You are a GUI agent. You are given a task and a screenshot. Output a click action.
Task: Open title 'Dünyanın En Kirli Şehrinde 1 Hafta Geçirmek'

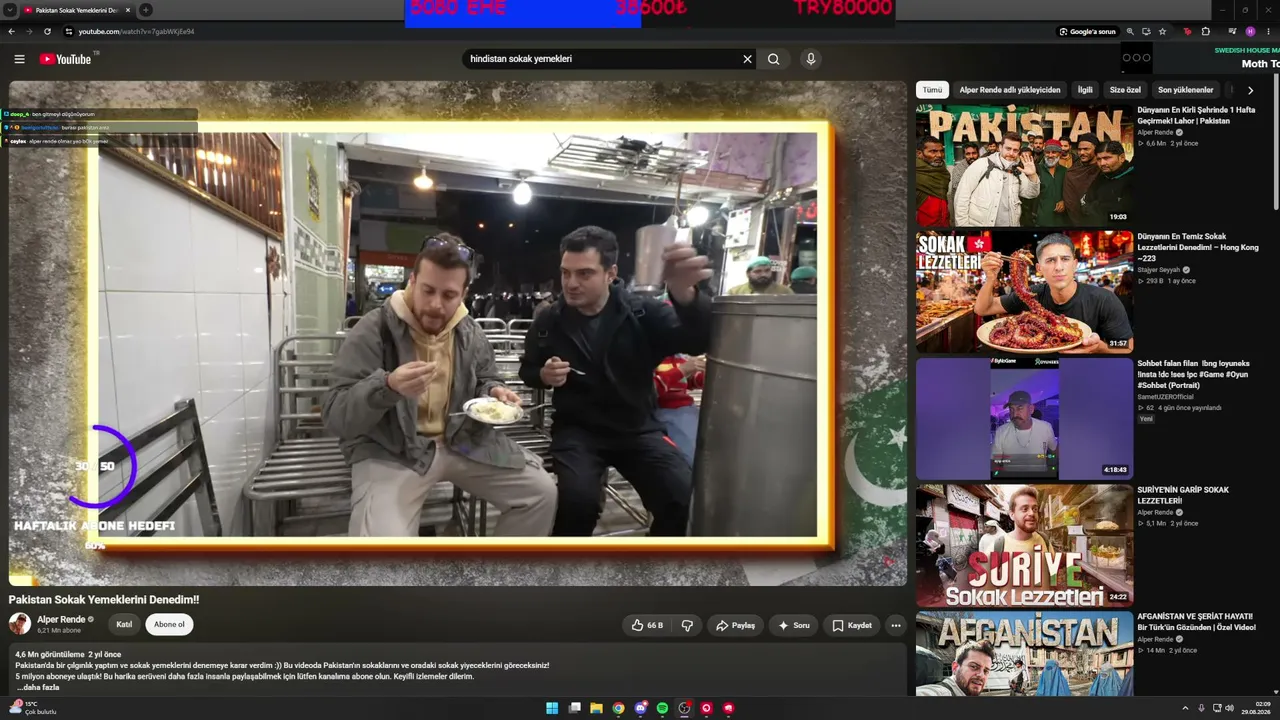click(x=1196, y=115)
